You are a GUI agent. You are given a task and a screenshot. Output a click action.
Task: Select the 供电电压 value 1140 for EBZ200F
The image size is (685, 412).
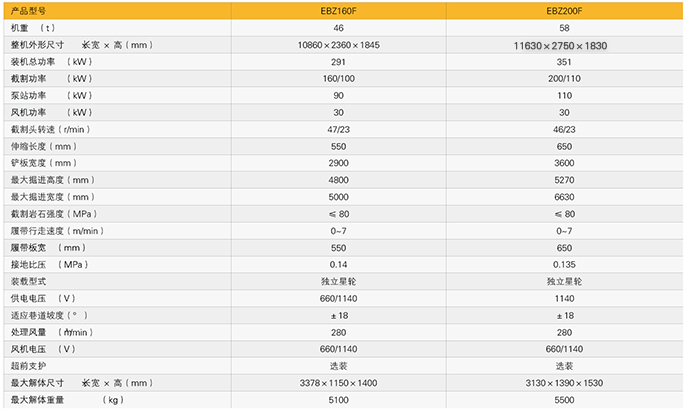click(x=564, y=298)
